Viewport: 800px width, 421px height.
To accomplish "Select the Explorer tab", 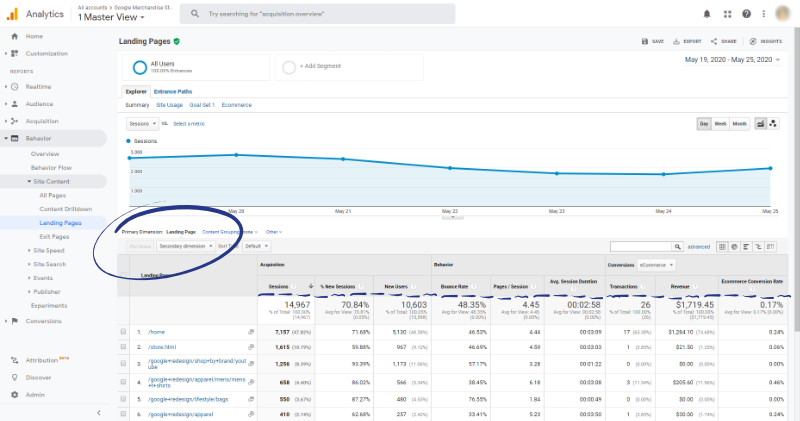I will pyautogui.click(x=136, y=92).
